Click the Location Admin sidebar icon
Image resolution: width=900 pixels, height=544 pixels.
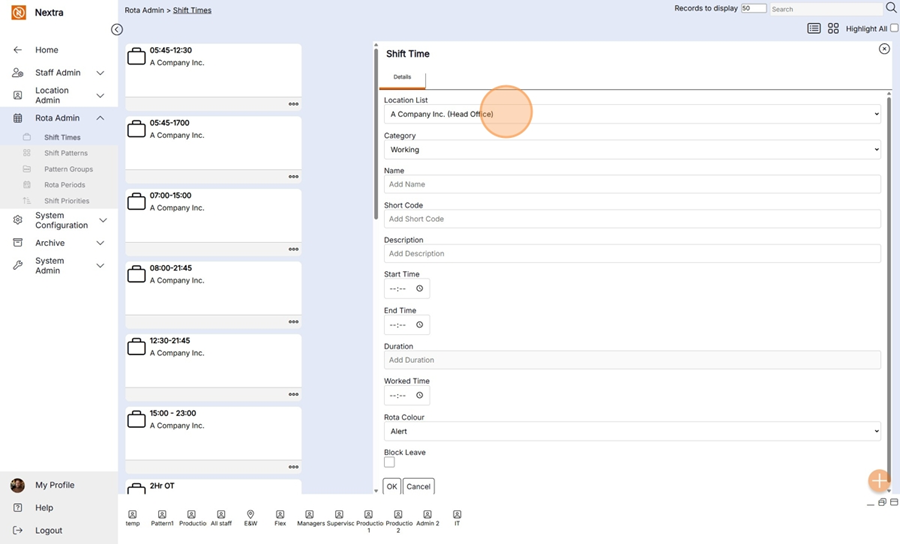18,95
